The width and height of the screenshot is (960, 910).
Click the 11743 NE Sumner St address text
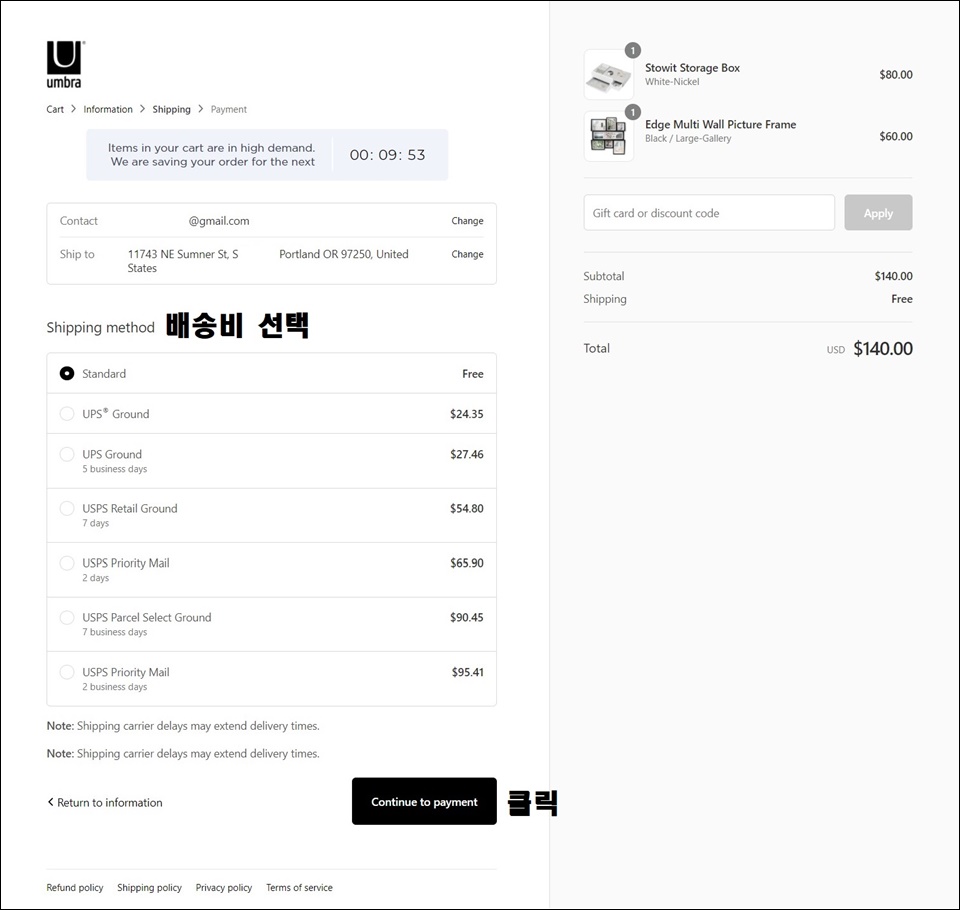coord(183,254)
